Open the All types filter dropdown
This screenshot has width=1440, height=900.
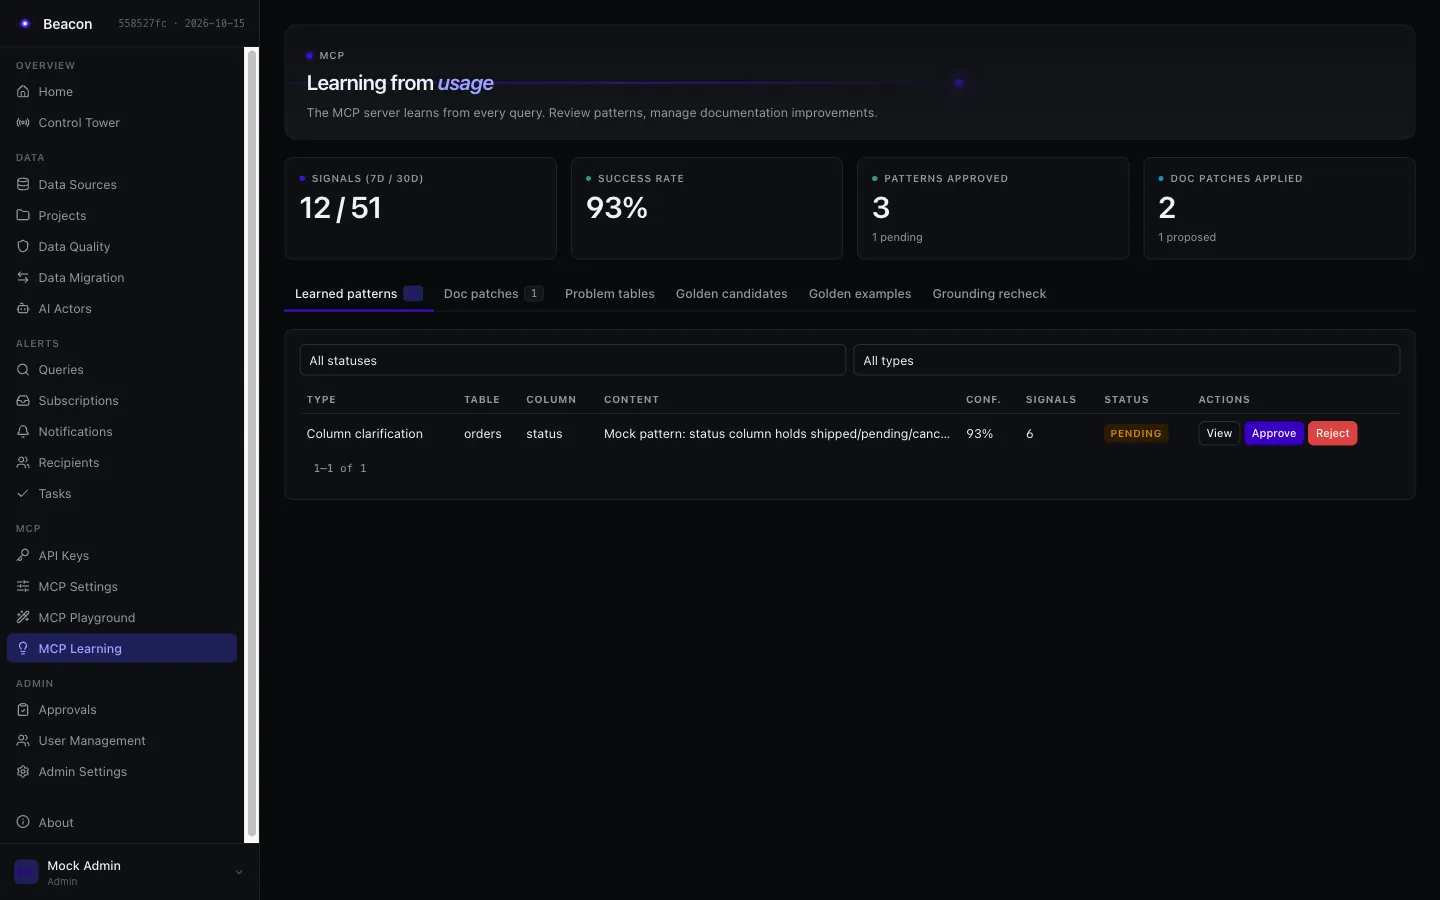pos(1126,360)
